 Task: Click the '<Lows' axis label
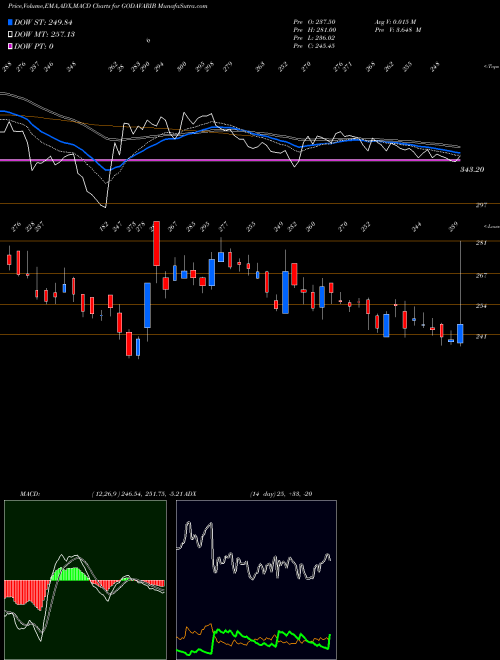(x=491, y=226)
